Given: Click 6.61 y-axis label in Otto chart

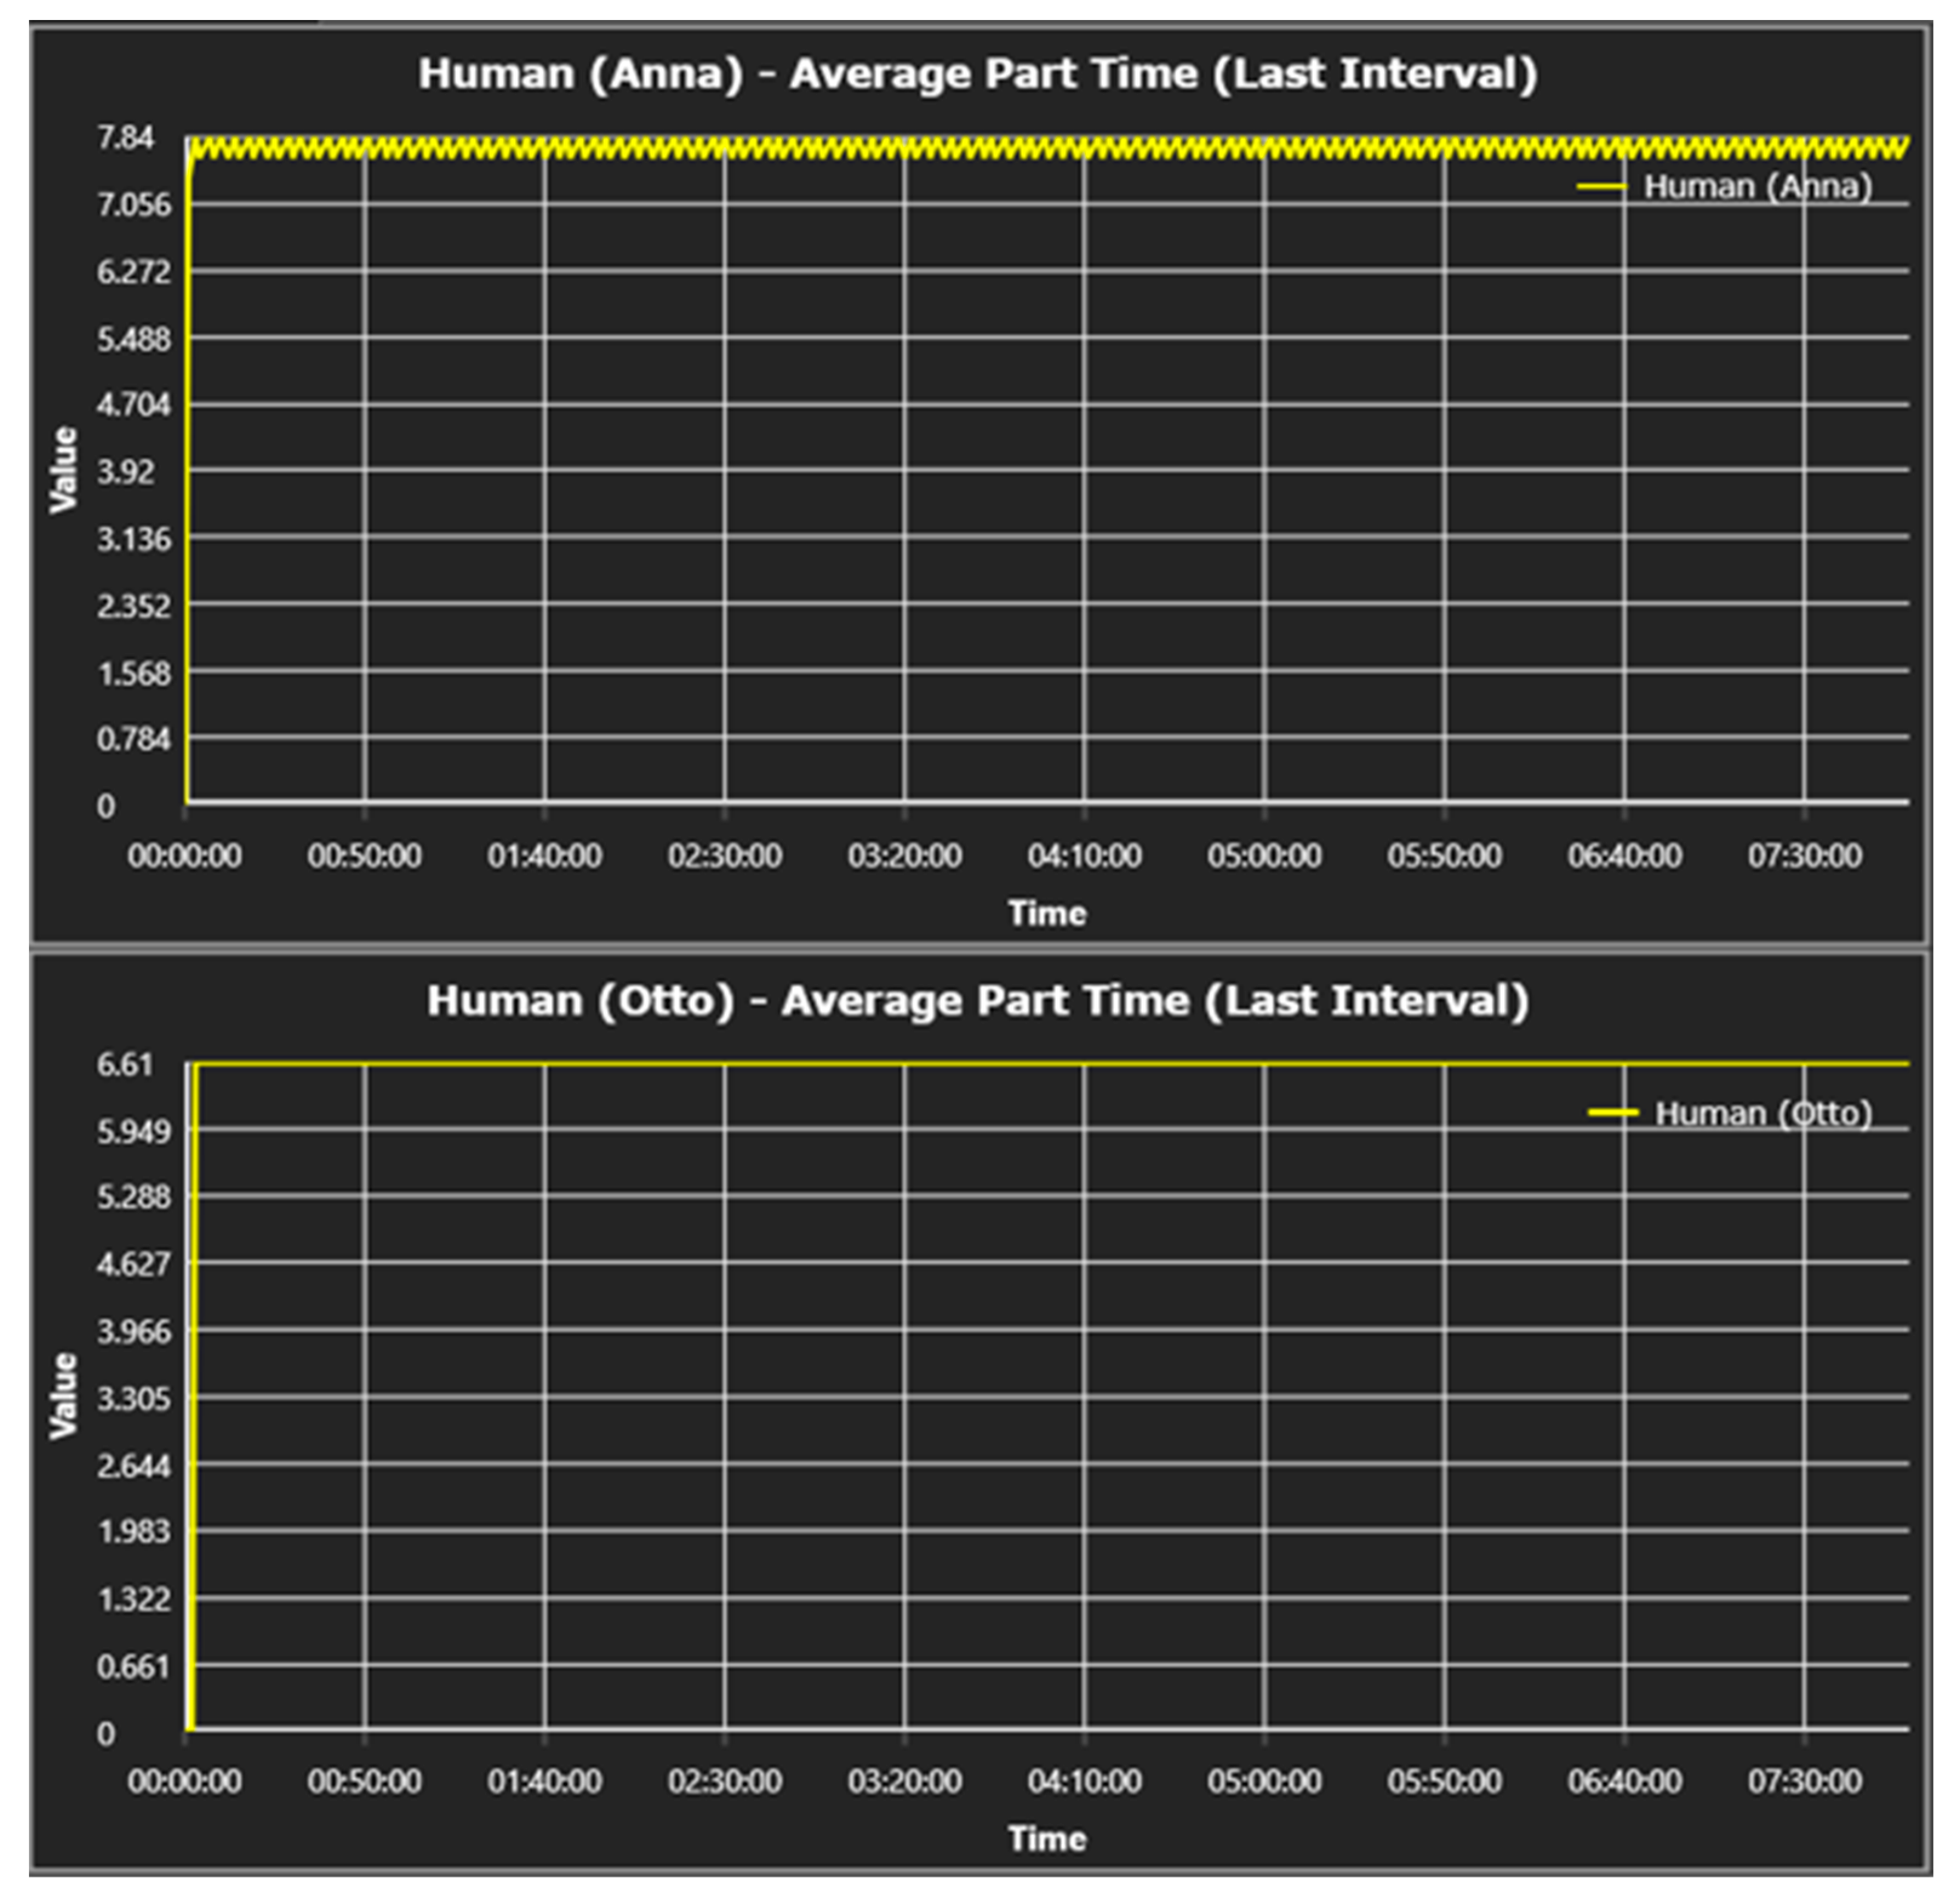Looking at the screenshot, I should click(x=125, y=1064).
